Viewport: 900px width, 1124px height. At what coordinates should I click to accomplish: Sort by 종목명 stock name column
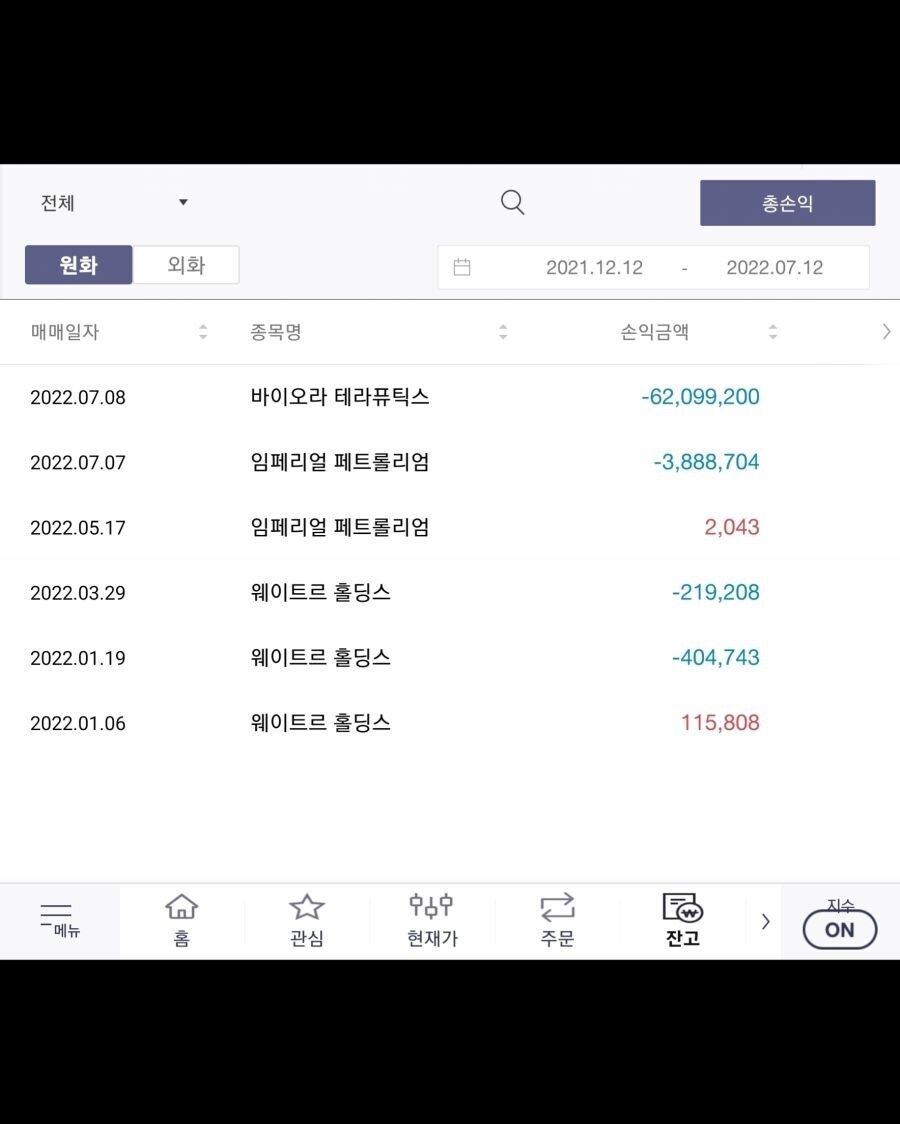click(503, 331)
